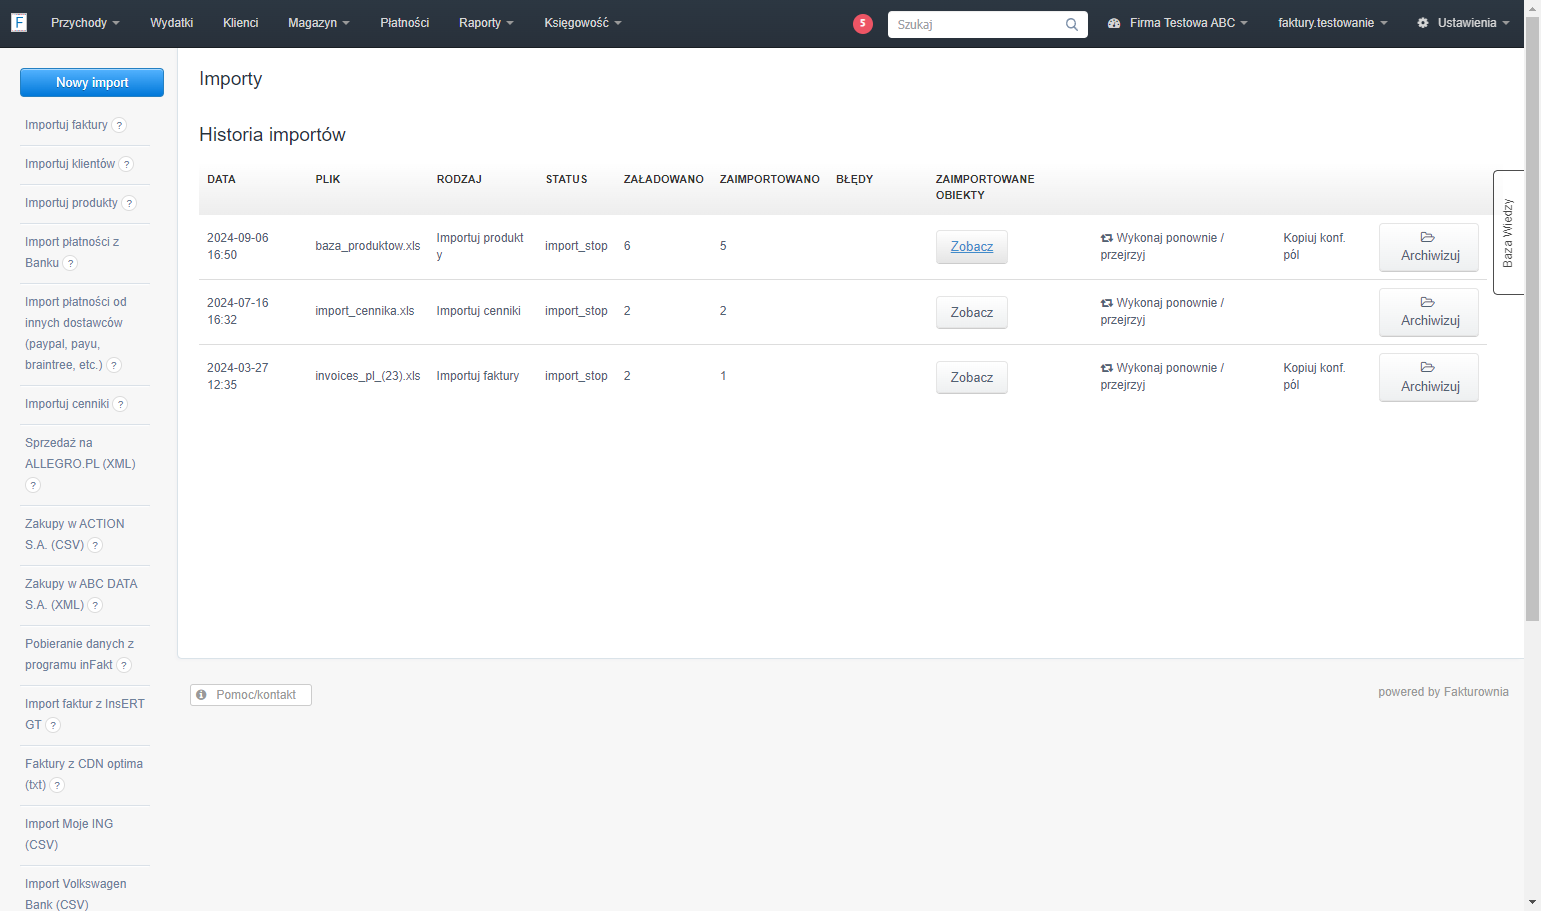This screenshot has width=1541, height=911.
Task: Click help icon beside Importuj klientów
Action: click(126, 164)
